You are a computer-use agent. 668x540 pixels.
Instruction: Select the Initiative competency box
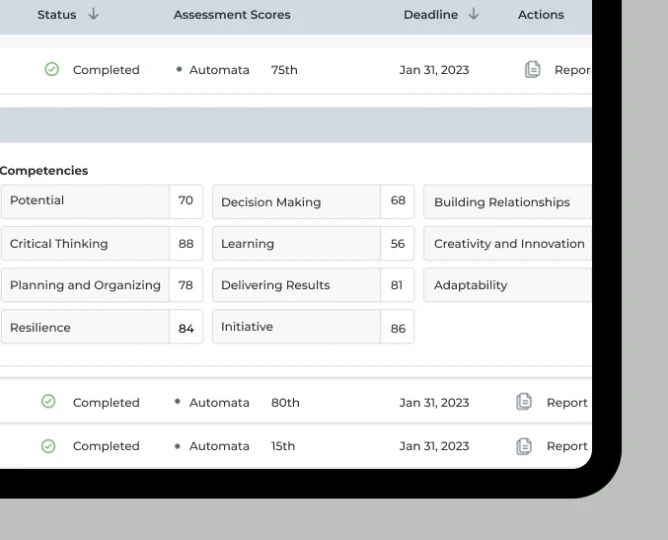(296, 327)
